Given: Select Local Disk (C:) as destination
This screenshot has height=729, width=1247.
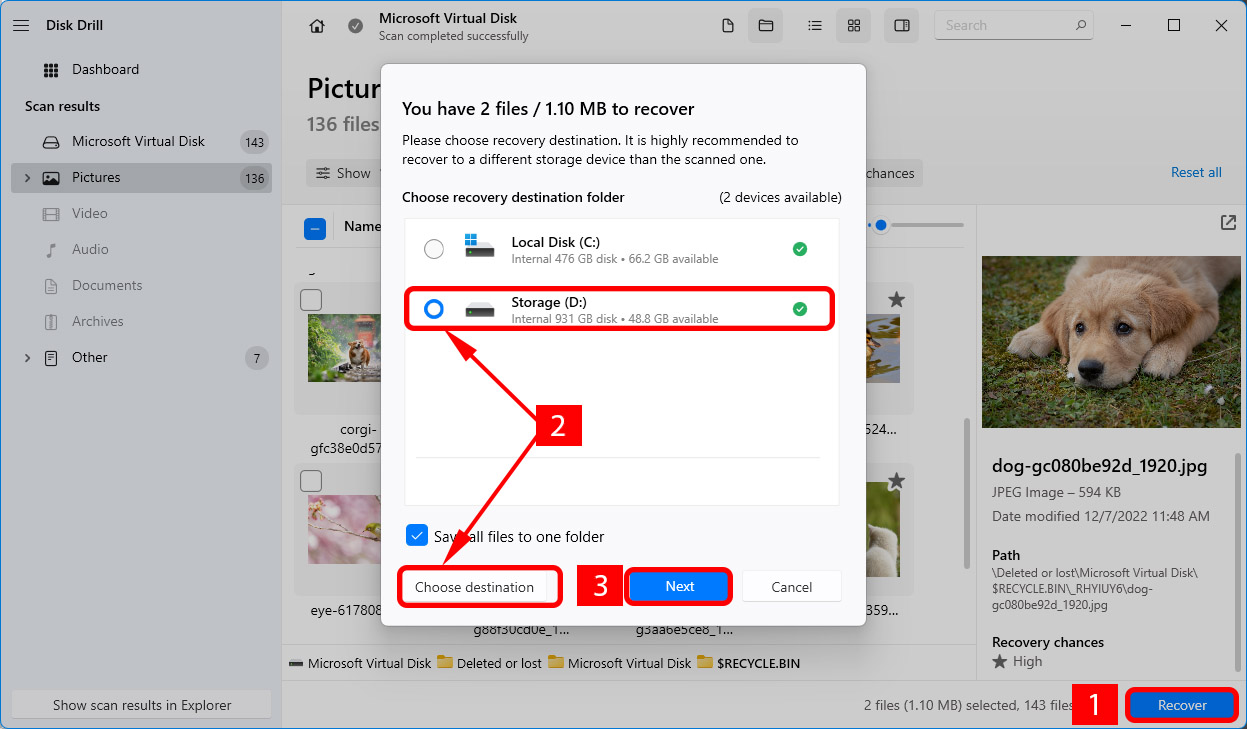Looking at the screenshot, I should point(433,249).
